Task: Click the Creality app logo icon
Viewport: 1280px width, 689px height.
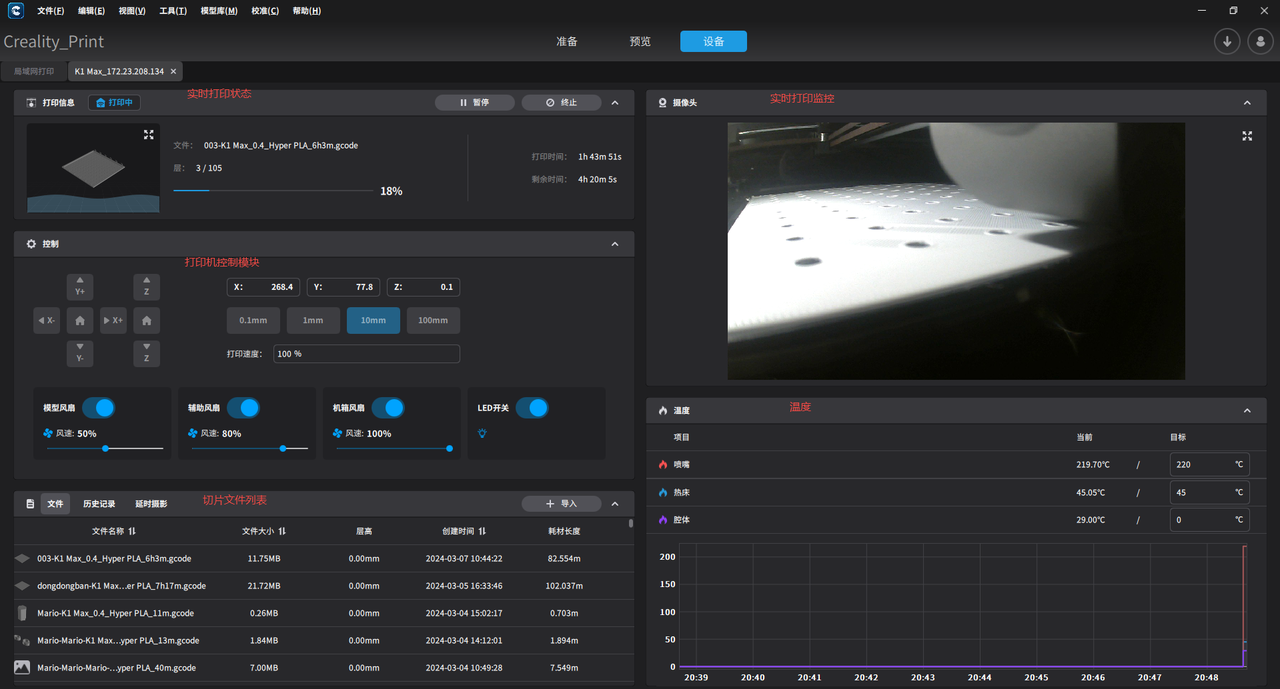Action: 16,11
